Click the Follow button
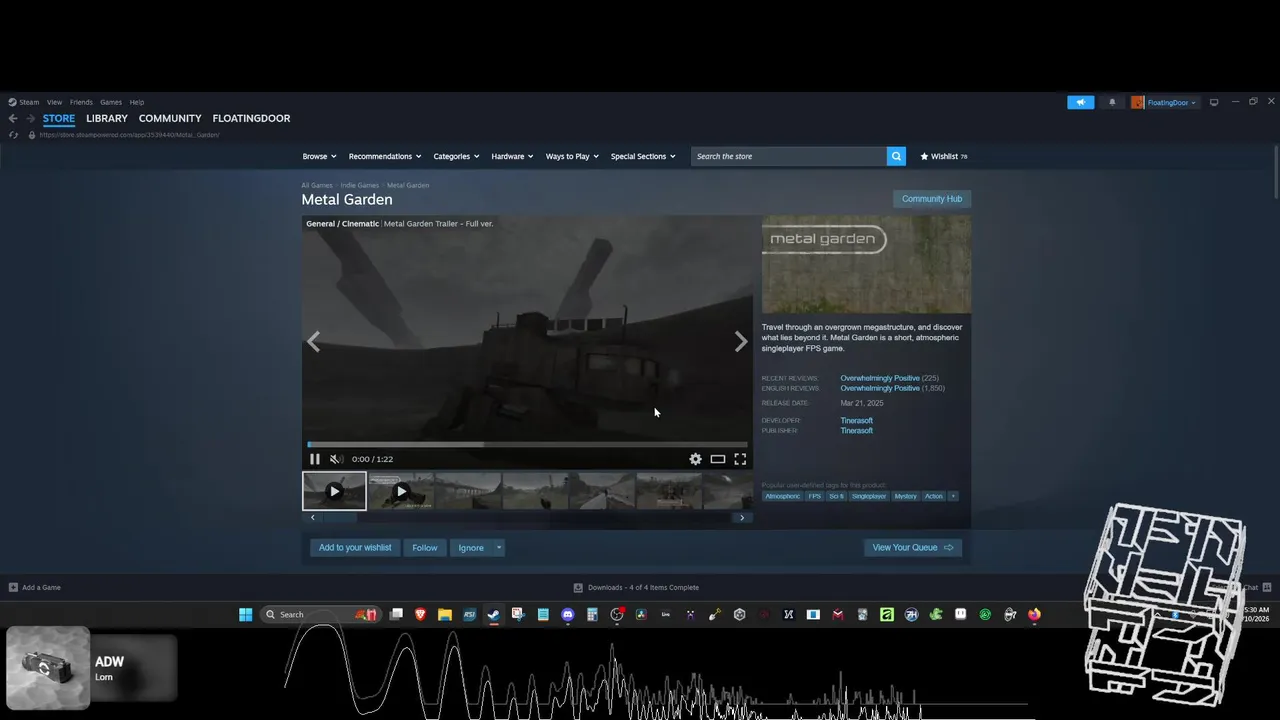The height and width of the screenshot is (720, 1280). [425, 547]
